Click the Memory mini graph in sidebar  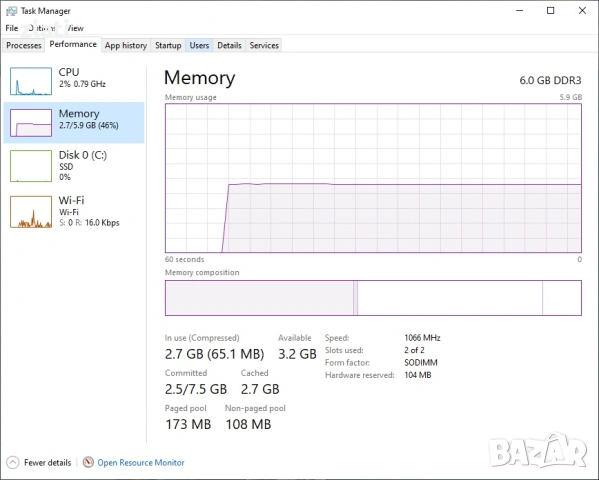[31, 123]
